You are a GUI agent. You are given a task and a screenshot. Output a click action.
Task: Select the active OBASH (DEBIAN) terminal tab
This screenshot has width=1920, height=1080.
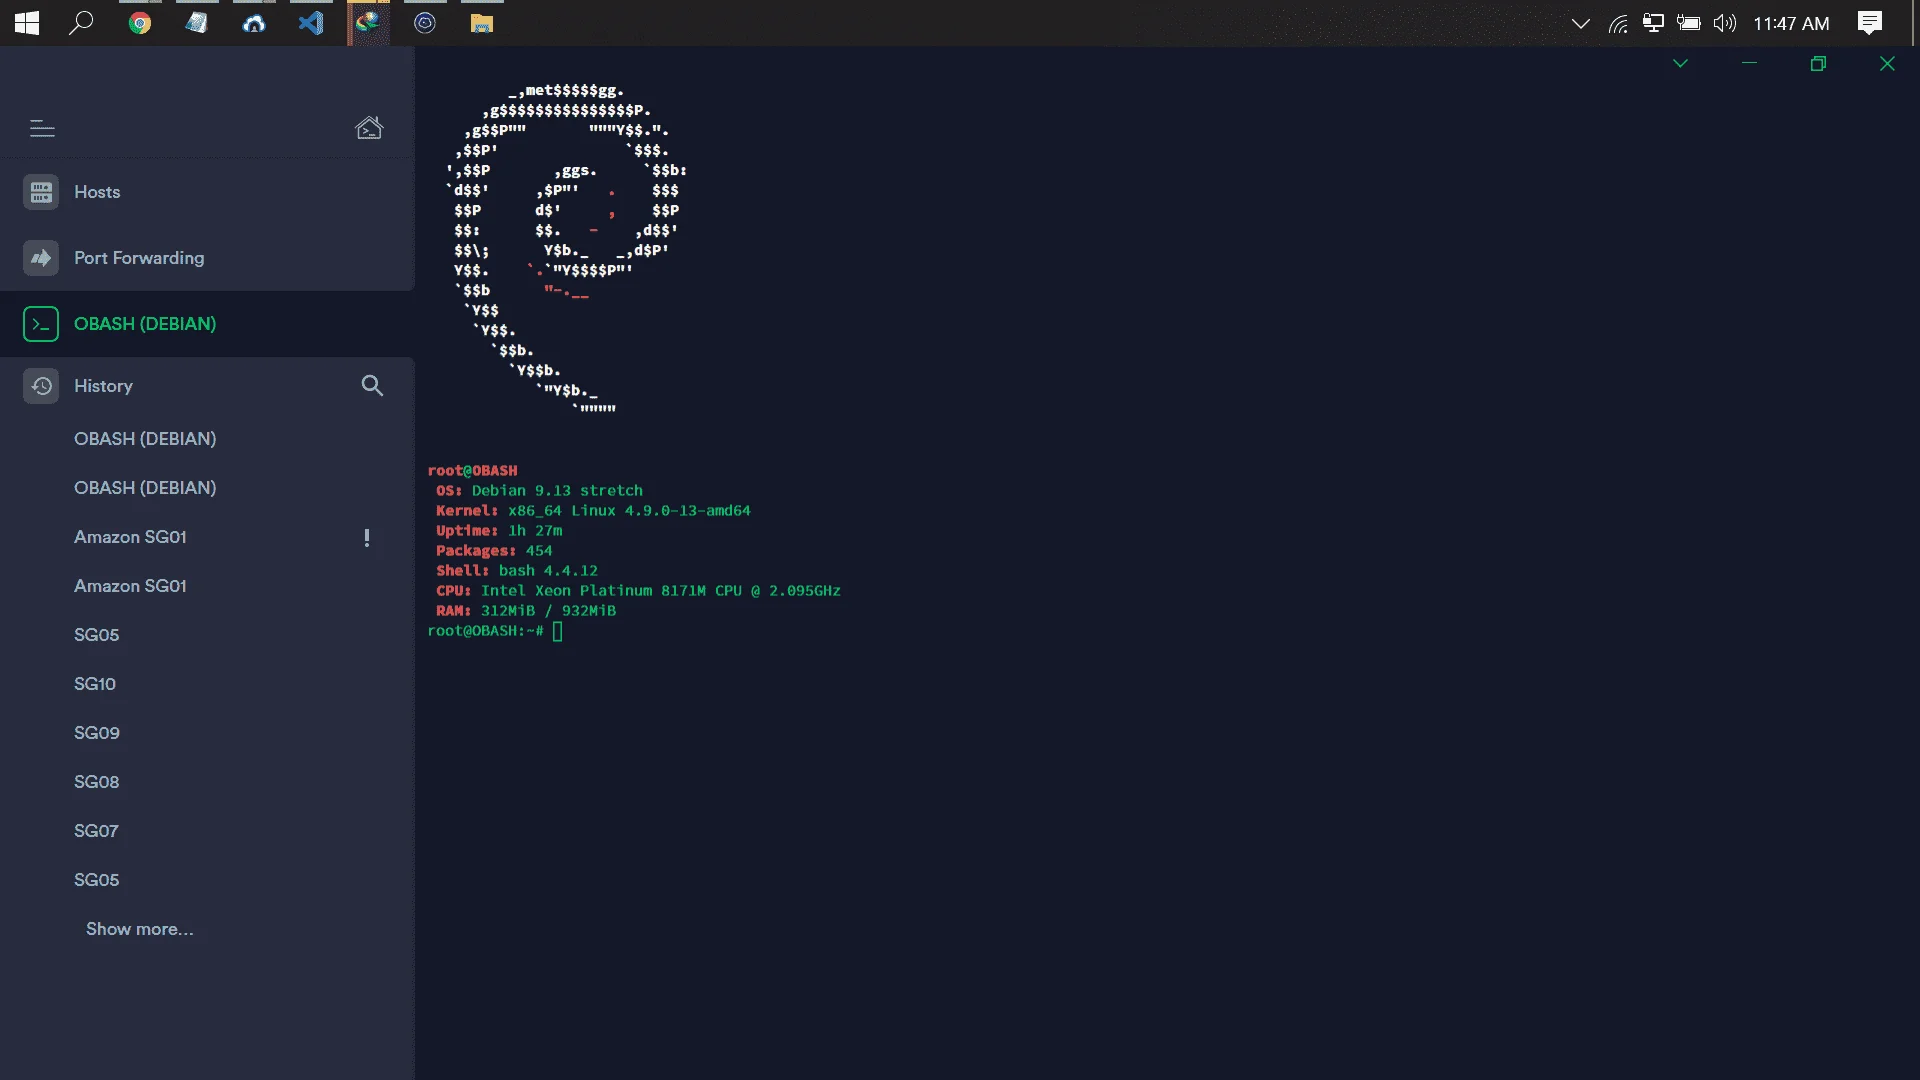point(207,324)
